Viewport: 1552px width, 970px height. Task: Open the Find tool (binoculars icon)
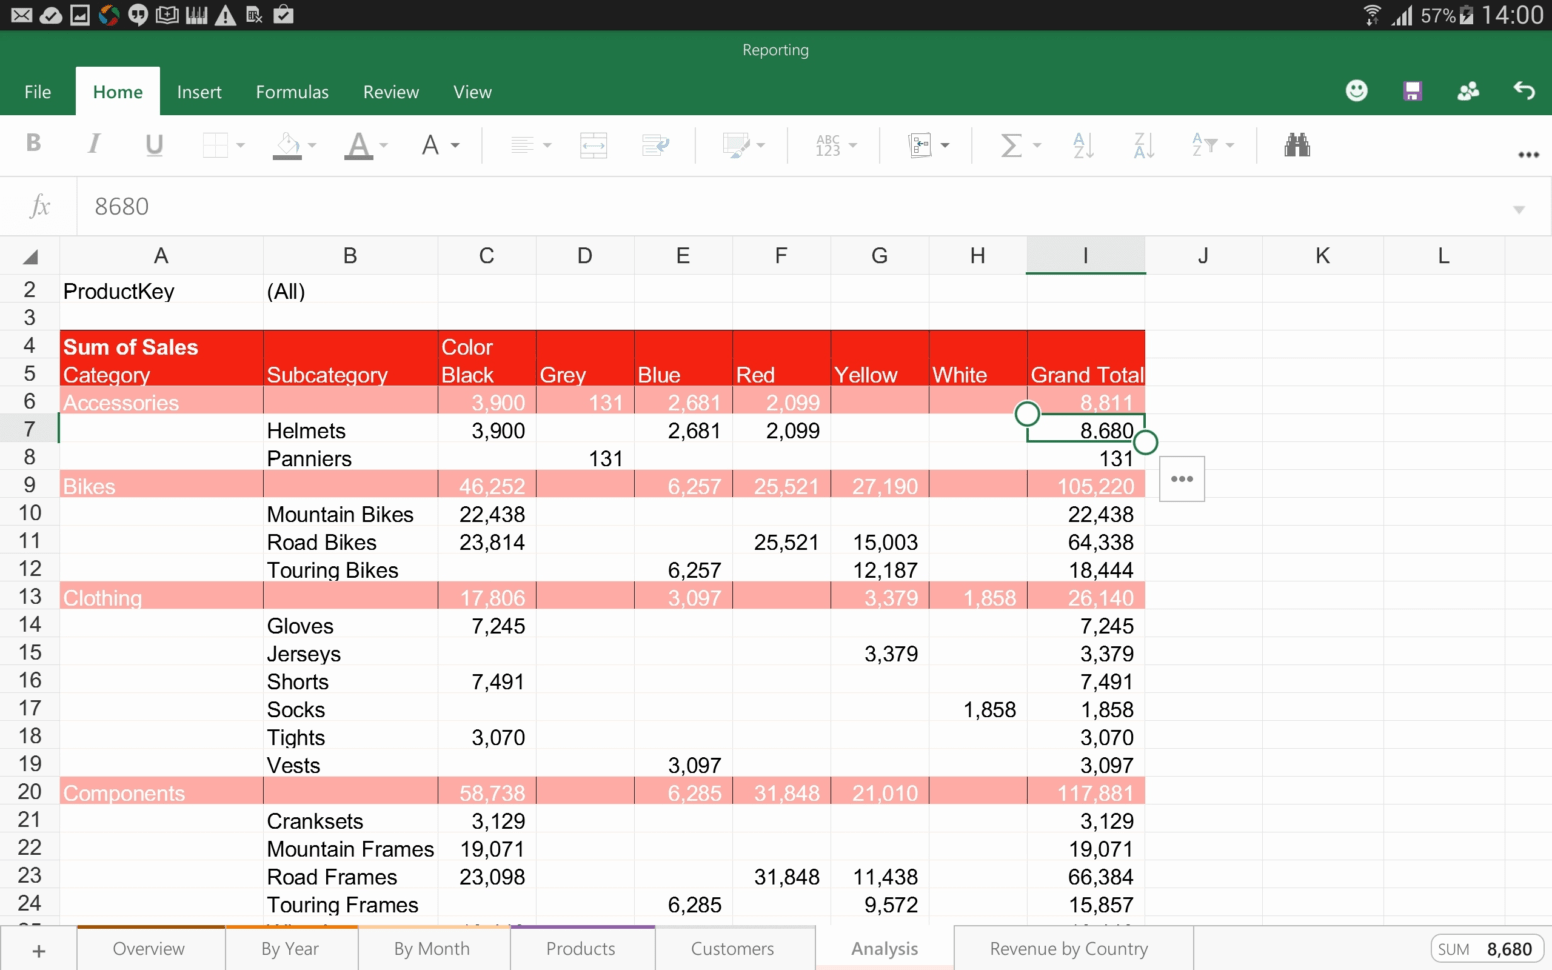(1297, 145)
